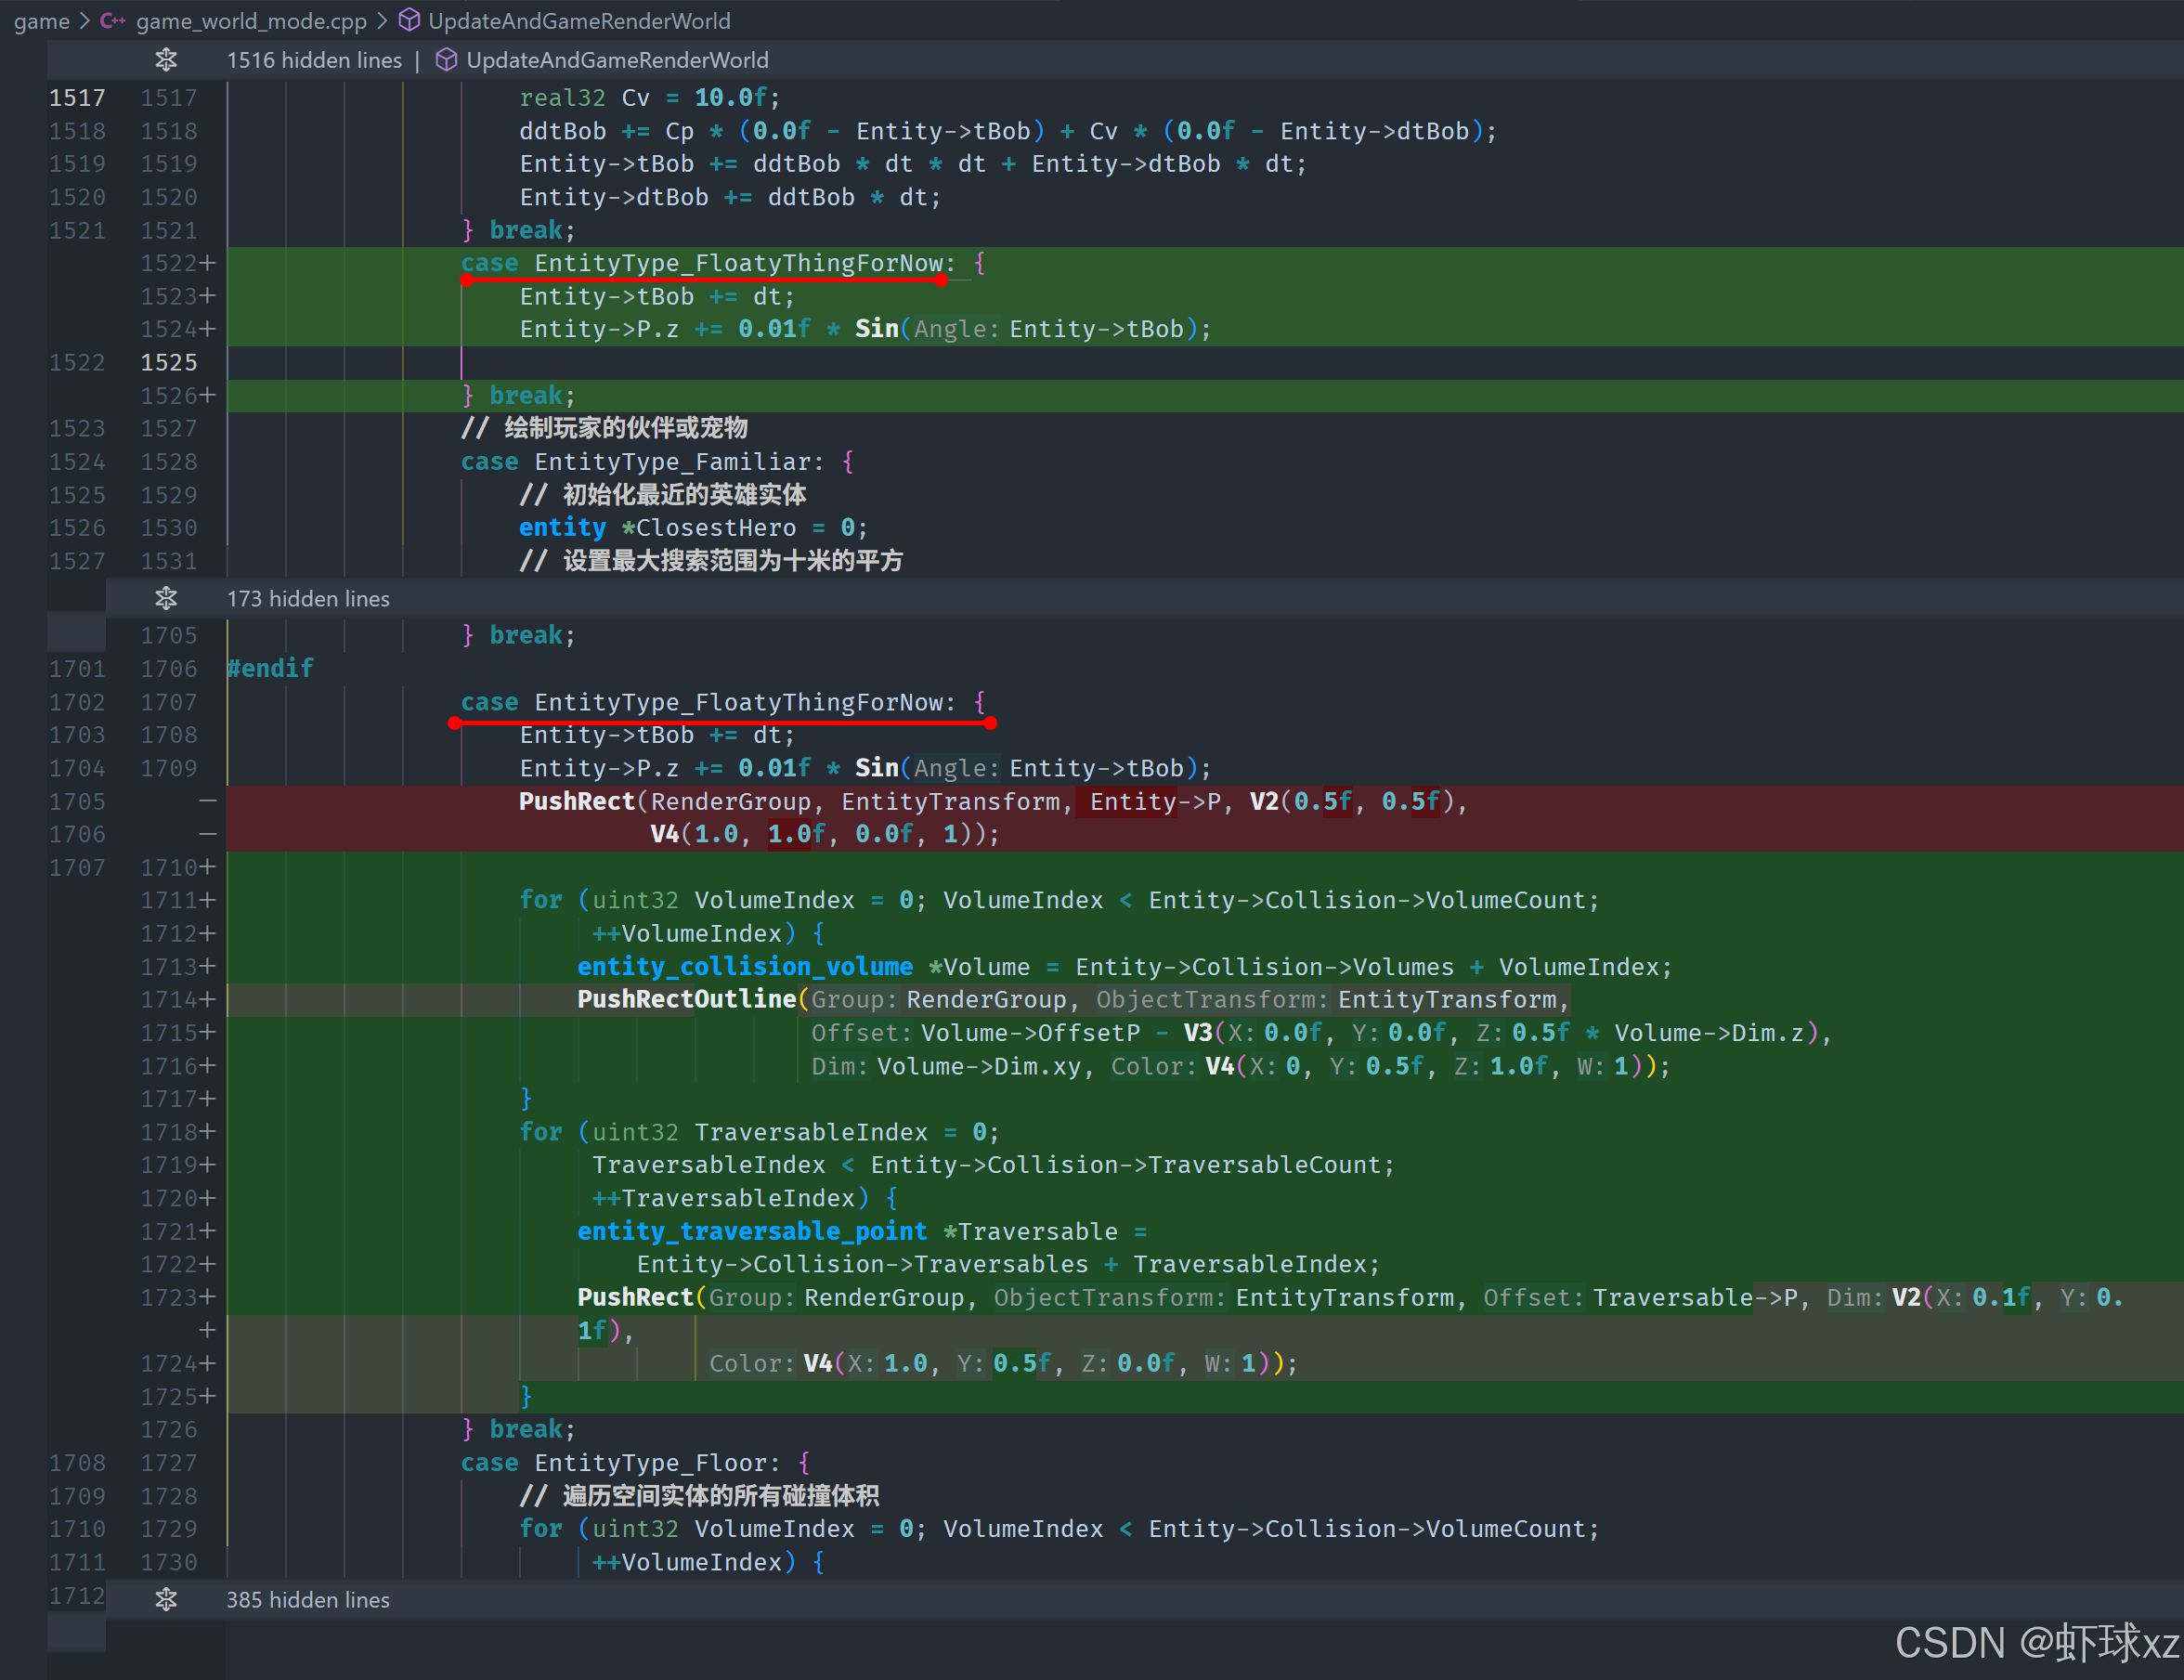Image resolution: width=2184 pixels, height=1680 pixels.
Task: Click modified line number 1525 in the gutter
Action: tap(168, 362)
